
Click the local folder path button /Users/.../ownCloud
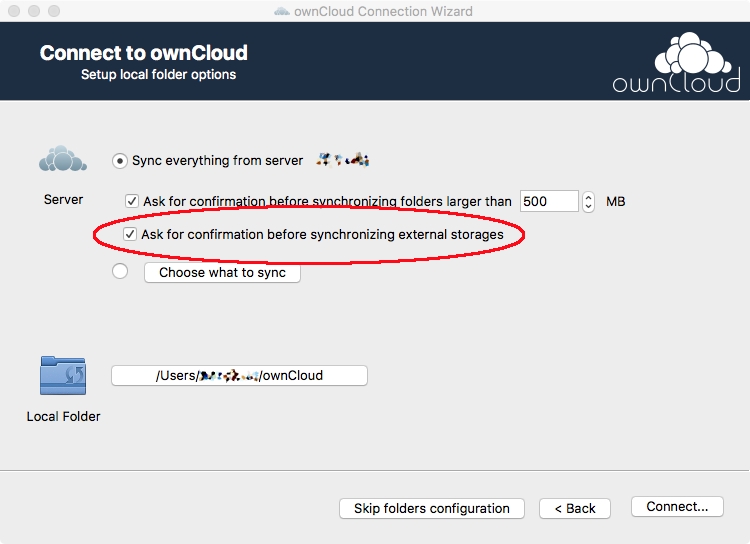tap(239, 376)
